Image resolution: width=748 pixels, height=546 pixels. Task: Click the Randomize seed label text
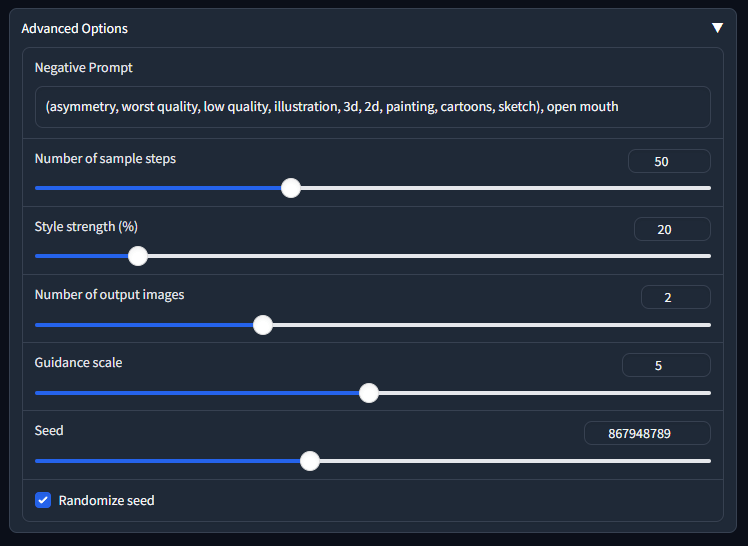106,500
